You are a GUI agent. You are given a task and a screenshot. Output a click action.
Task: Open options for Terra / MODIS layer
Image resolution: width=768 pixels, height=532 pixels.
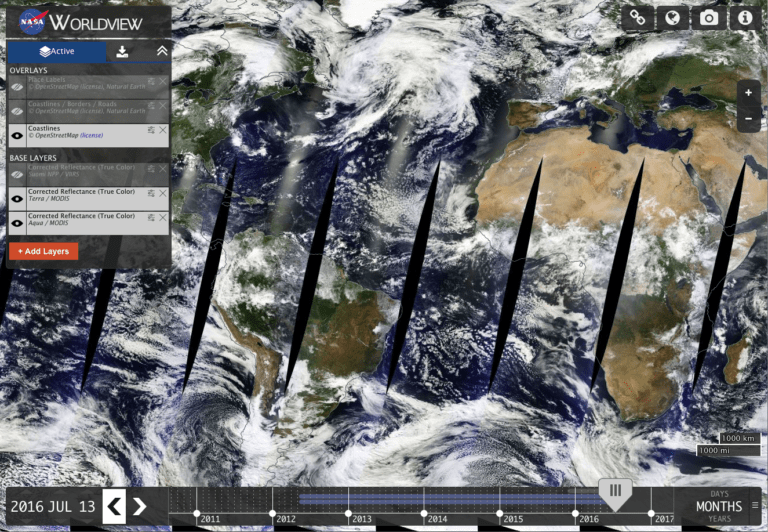(151, 193)
